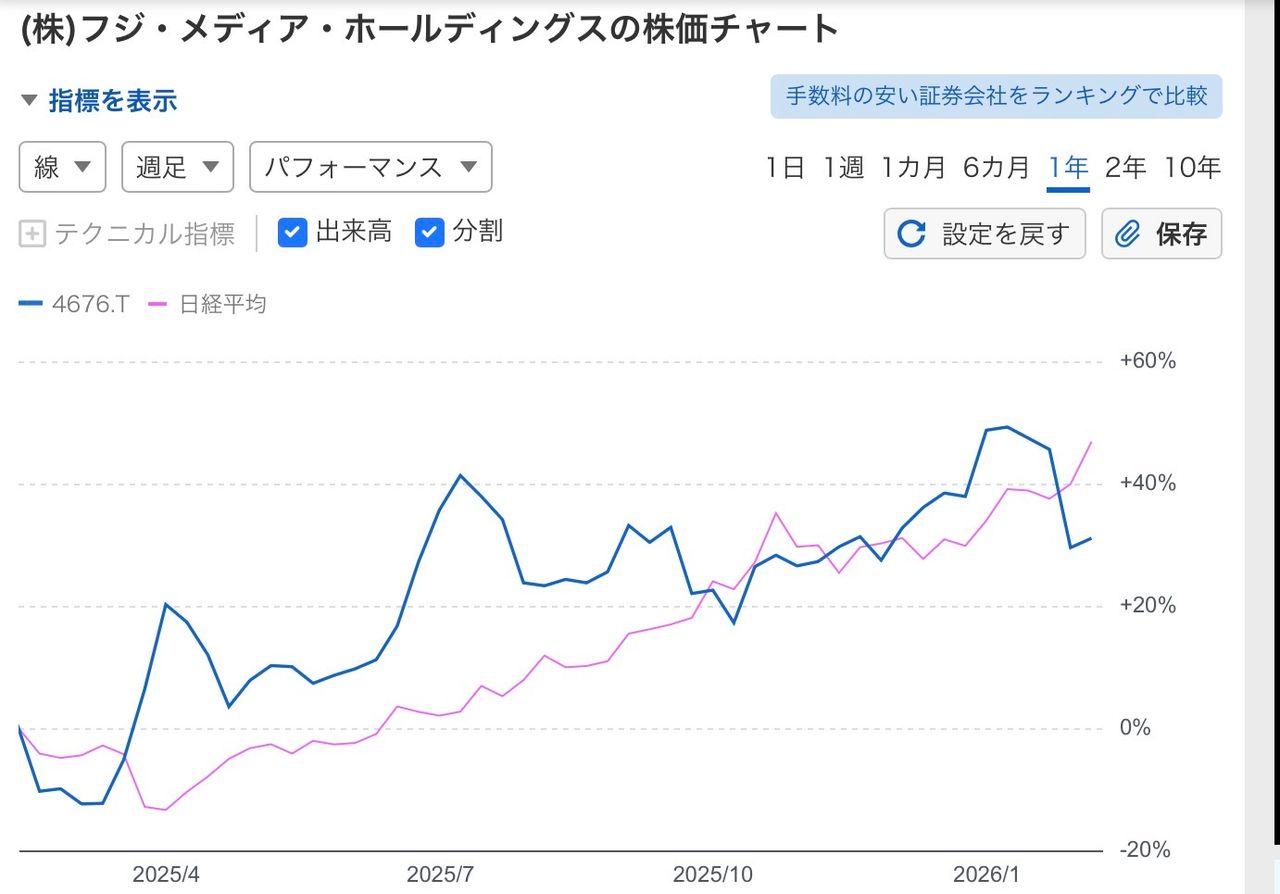This screenshot has height=894, width=1280.
Task: Open the 線 chart type dropdown
Action: point(62,167)
